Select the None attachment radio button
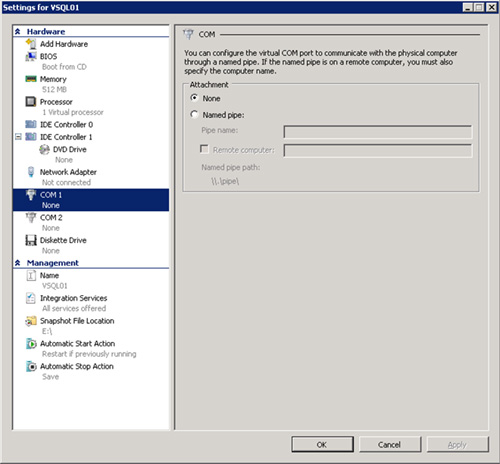This screenshot has height=464, width=500. [x=194, y=98]
